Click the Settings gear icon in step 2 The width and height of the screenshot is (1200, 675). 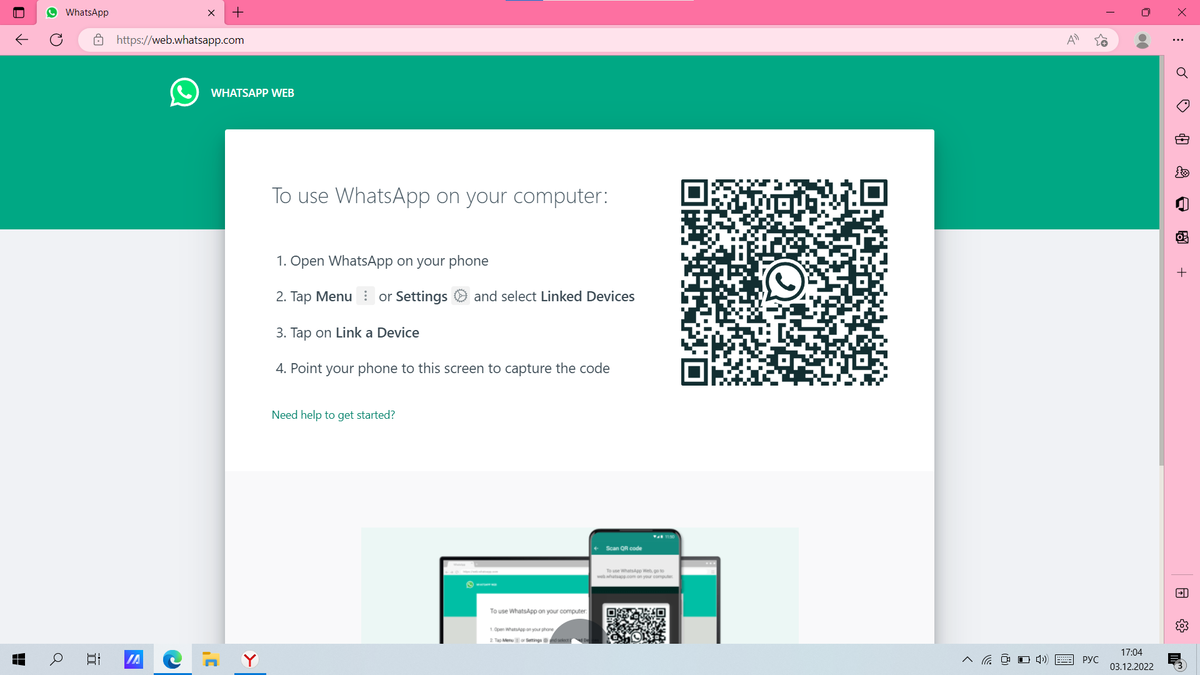pos(461,296)
